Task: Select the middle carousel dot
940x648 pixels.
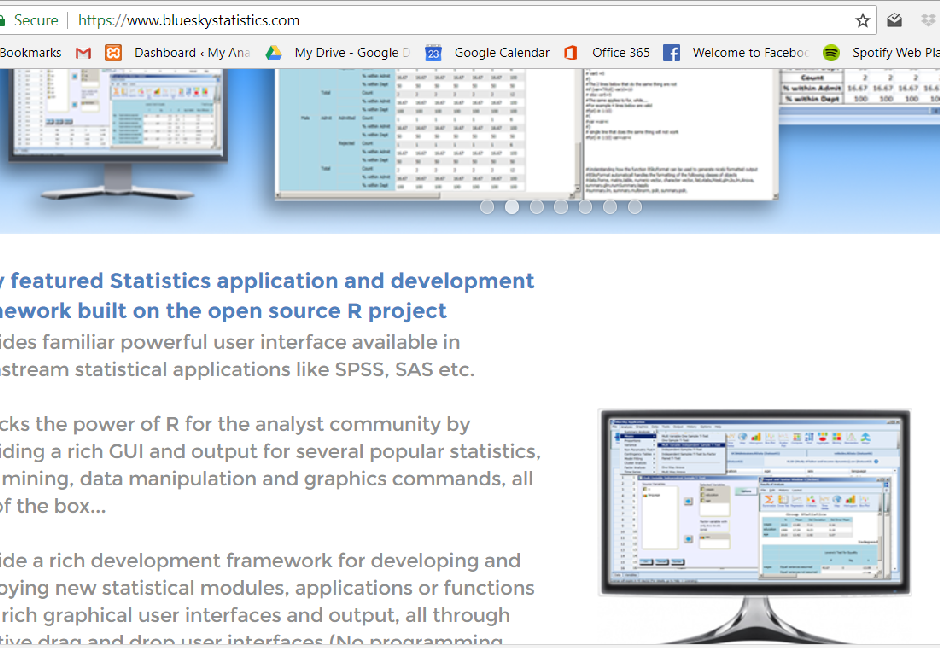Action: (x=562, y=207)
